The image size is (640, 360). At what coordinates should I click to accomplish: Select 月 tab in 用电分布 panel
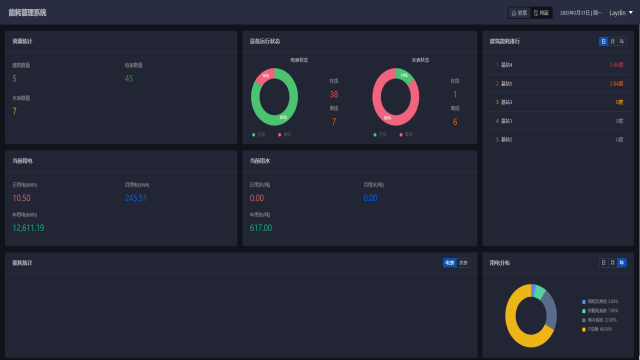click(613, 263)
